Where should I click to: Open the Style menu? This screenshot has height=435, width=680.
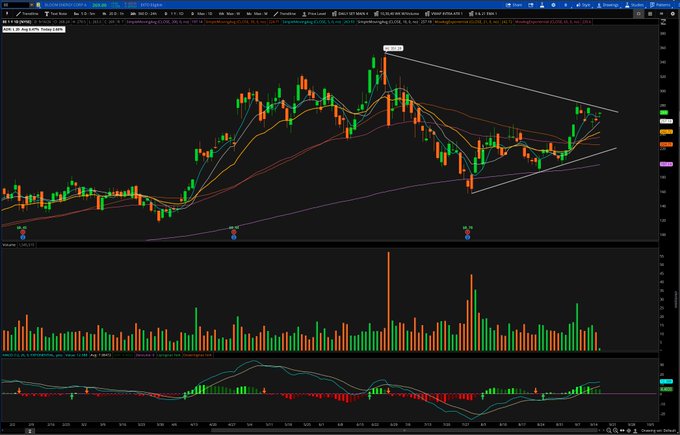[583, 5]
